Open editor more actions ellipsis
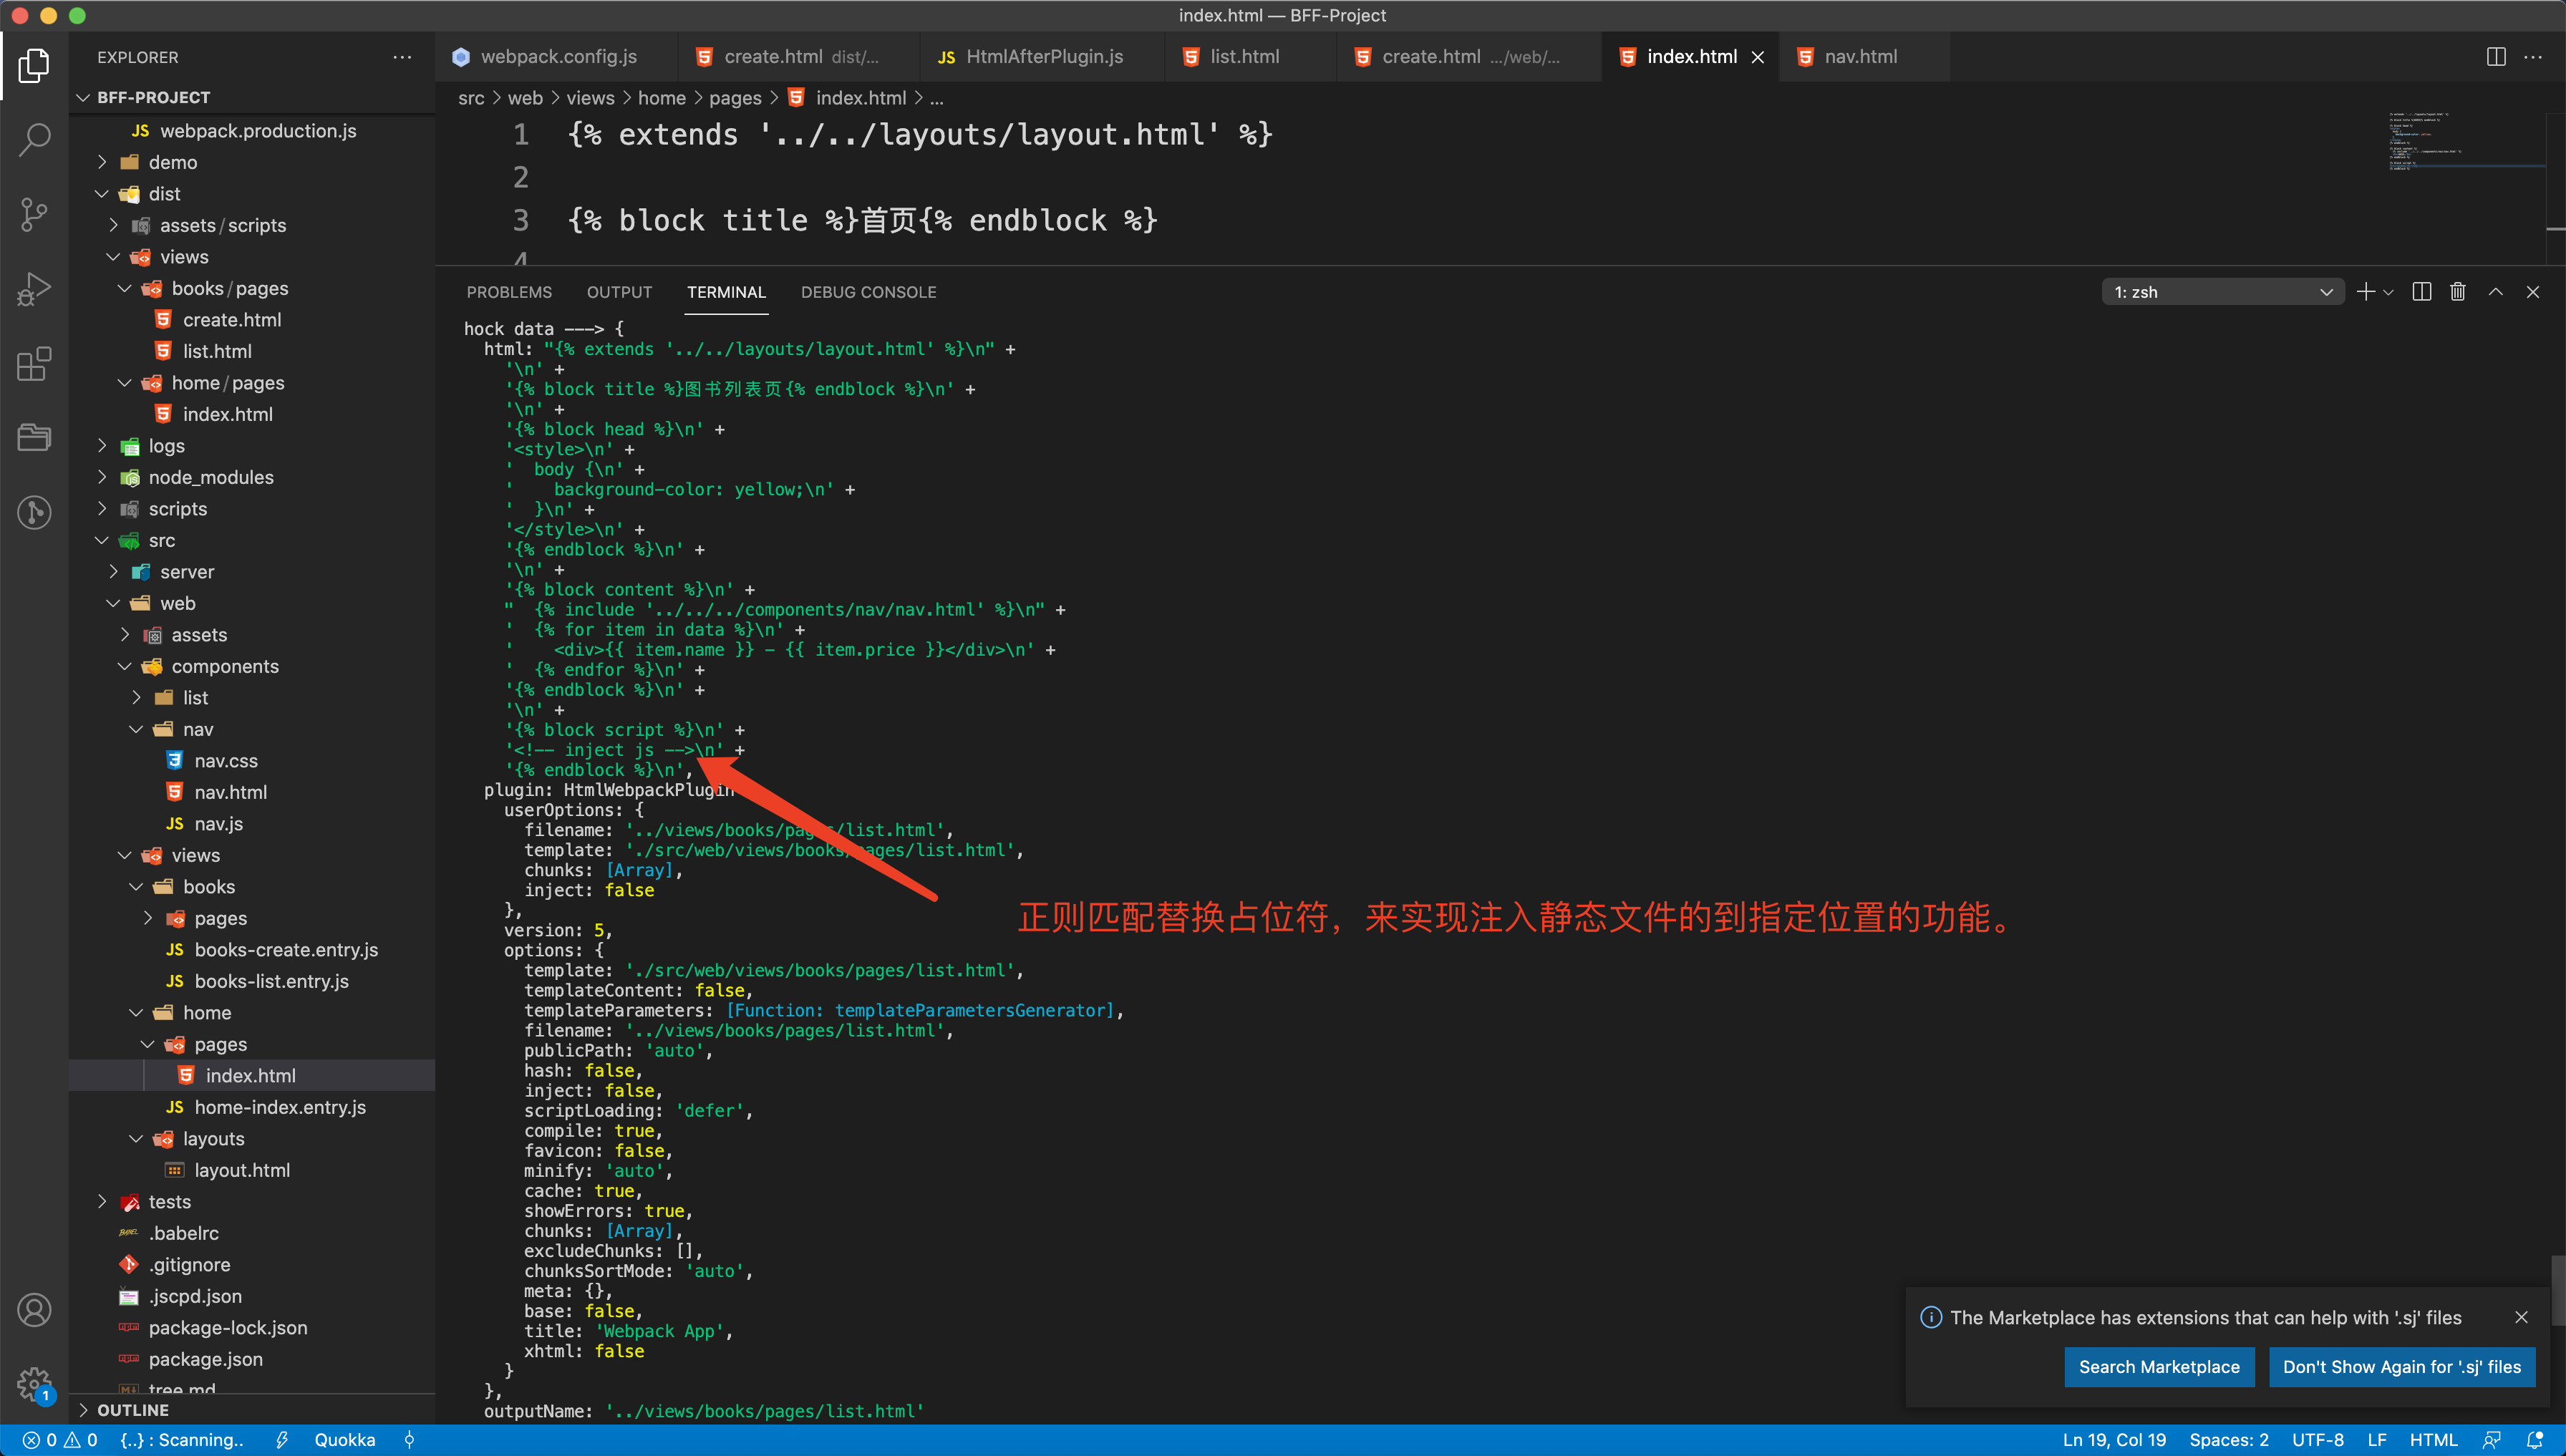This screenshot has width=2566, height=1456. pyautogui.click(x=2533, y=57)
